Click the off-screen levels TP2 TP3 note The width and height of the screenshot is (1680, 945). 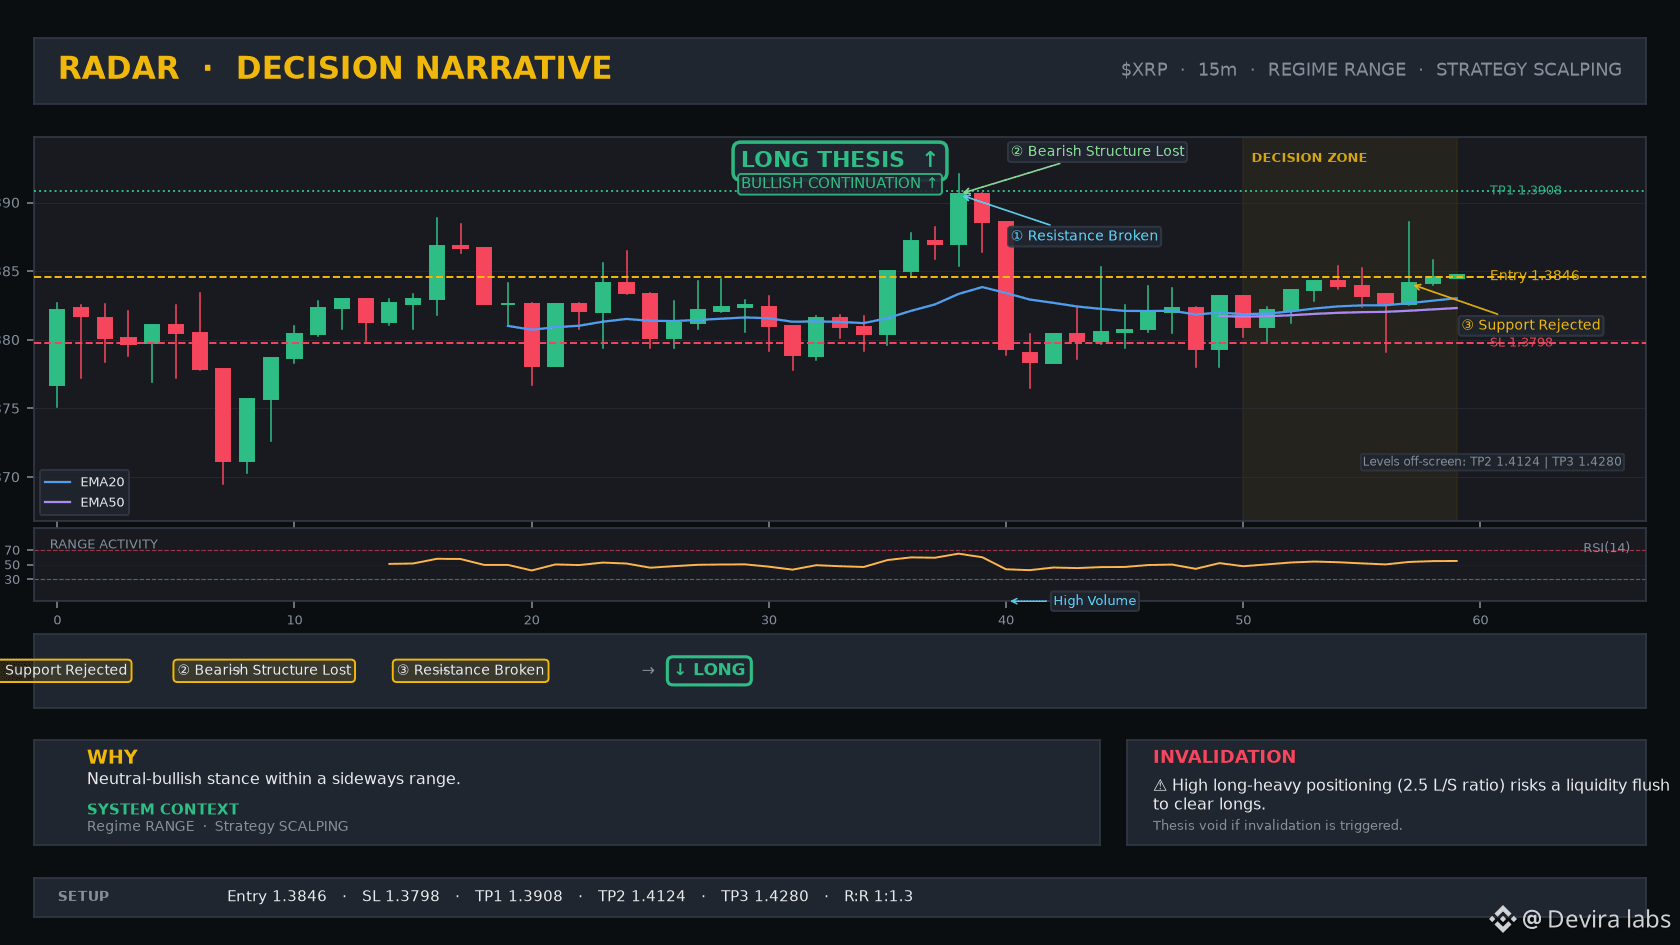(1492, 462)
